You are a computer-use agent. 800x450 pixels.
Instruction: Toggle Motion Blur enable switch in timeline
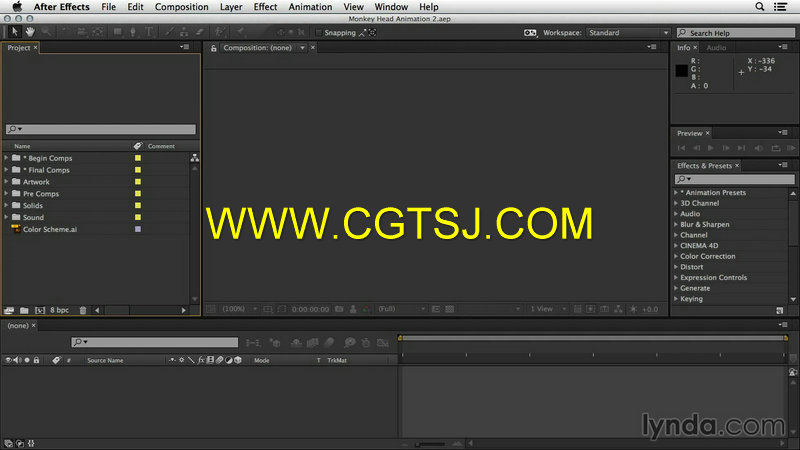click(330, 343)
